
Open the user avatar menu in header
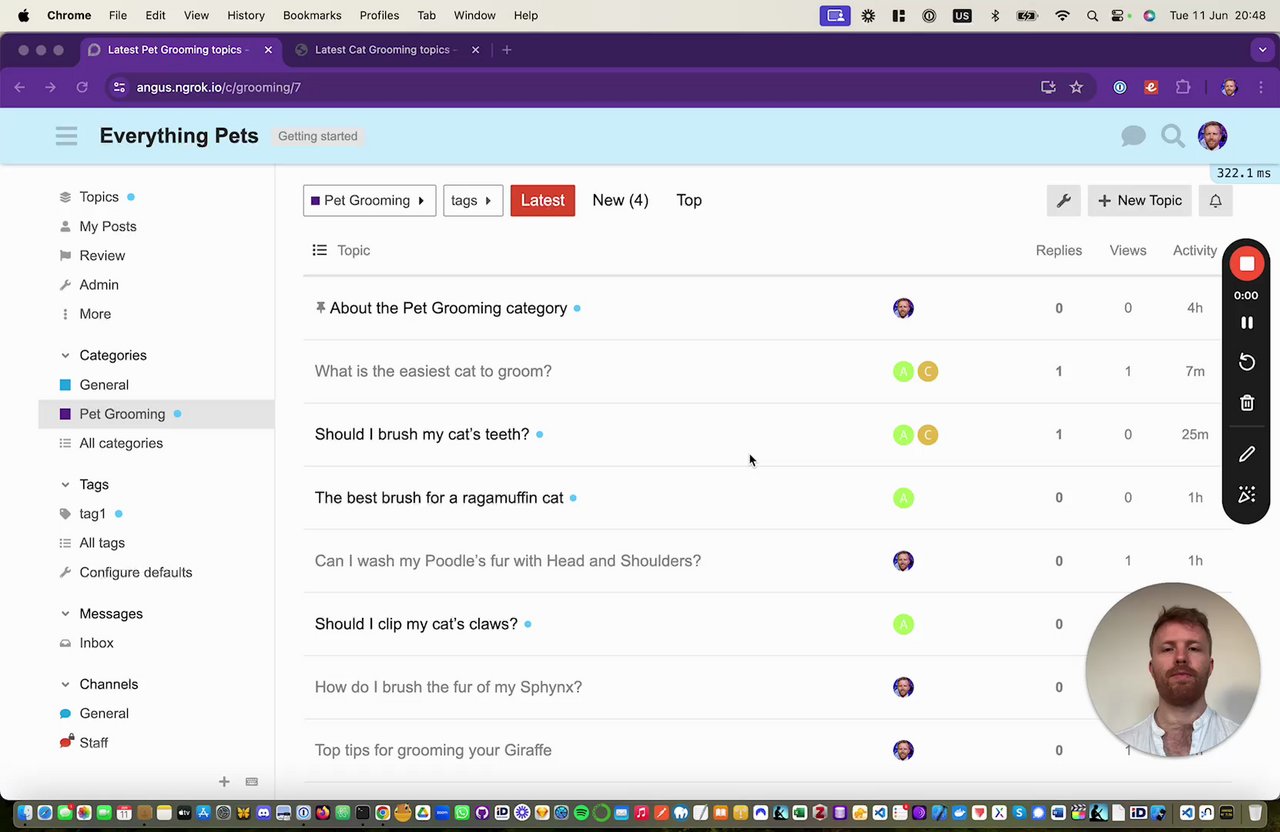coord(1212,136)
